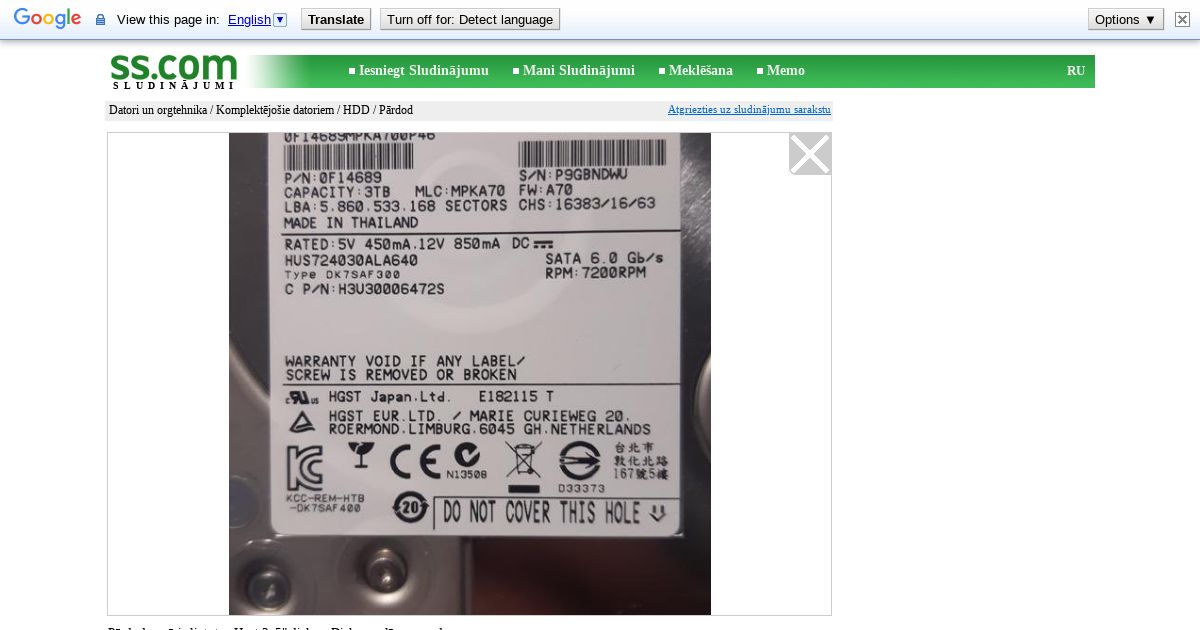Click the Translate button
This screenshot has height=630, width=1200.
point(336,19)
